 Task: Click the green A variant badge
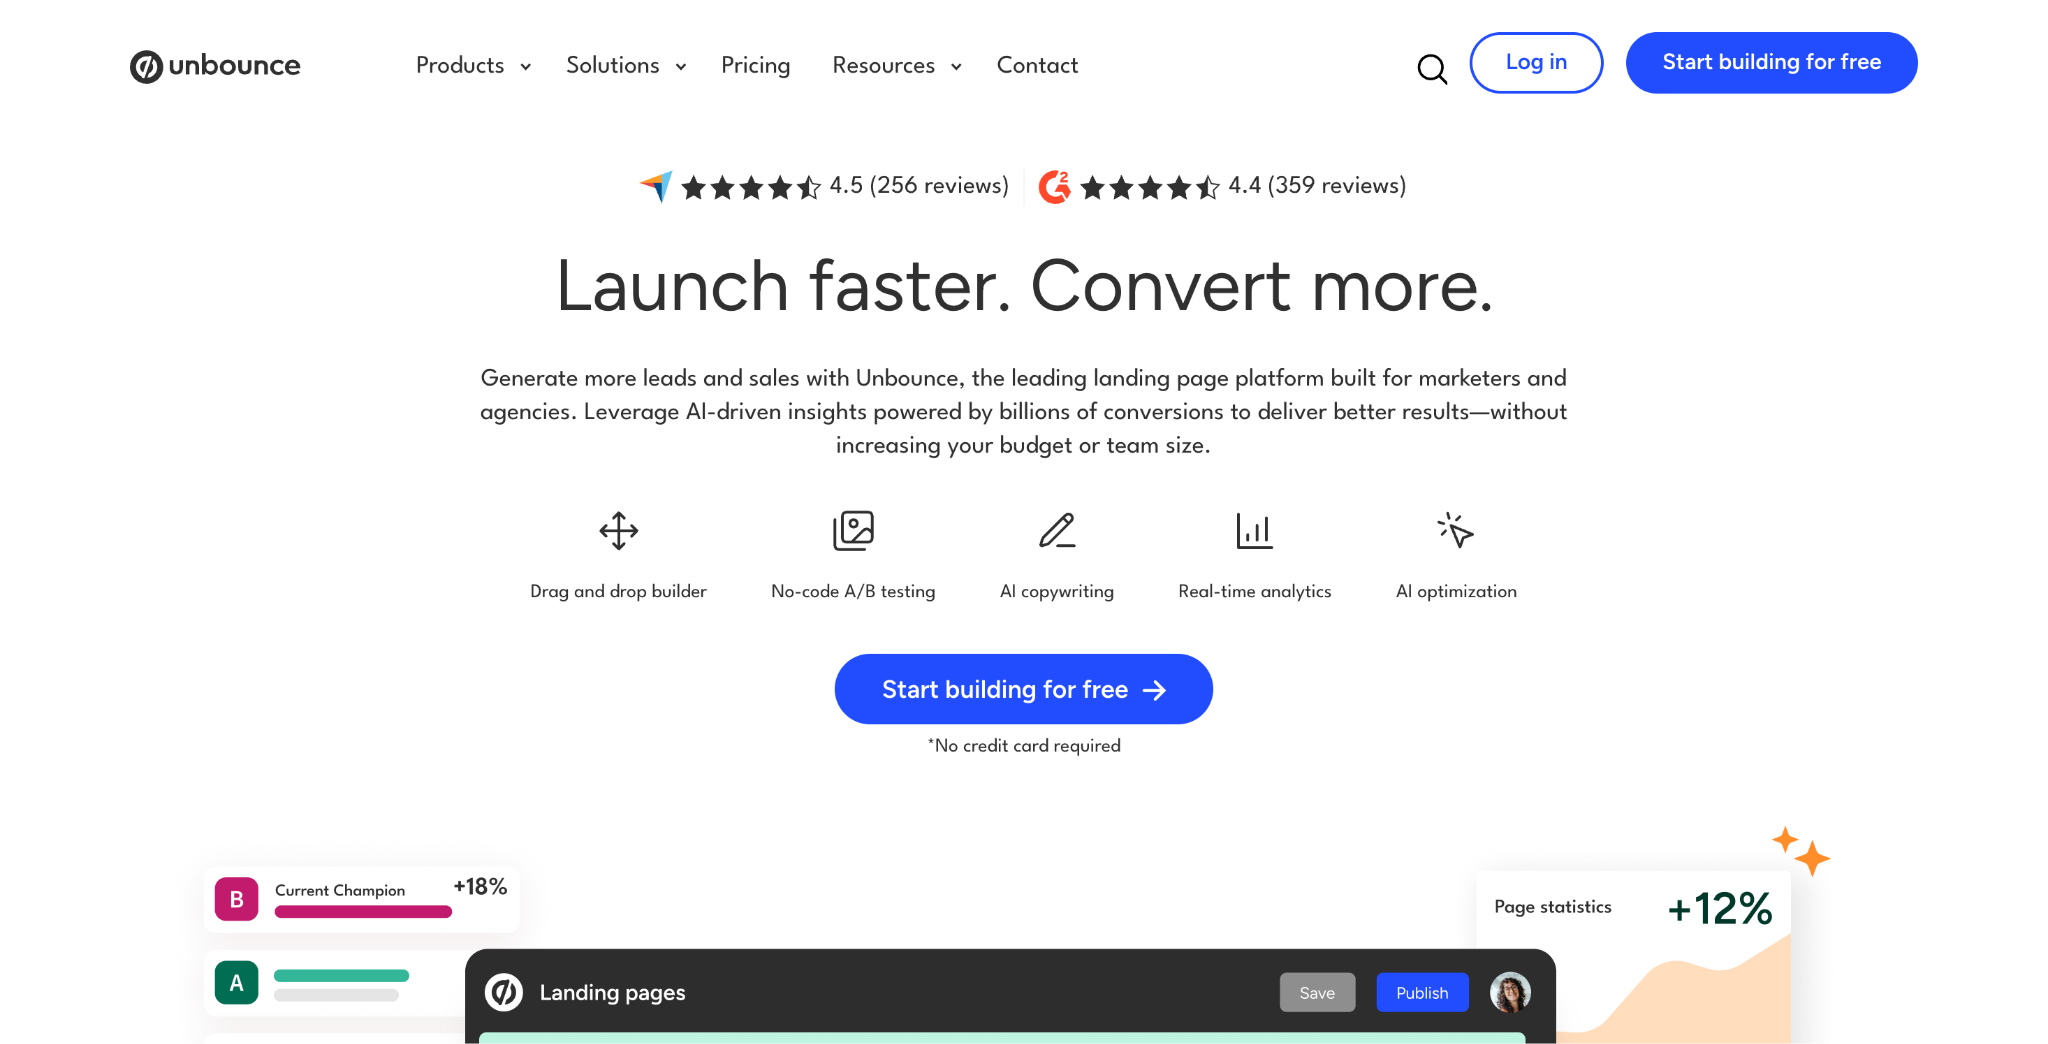(x=236, y=983)
